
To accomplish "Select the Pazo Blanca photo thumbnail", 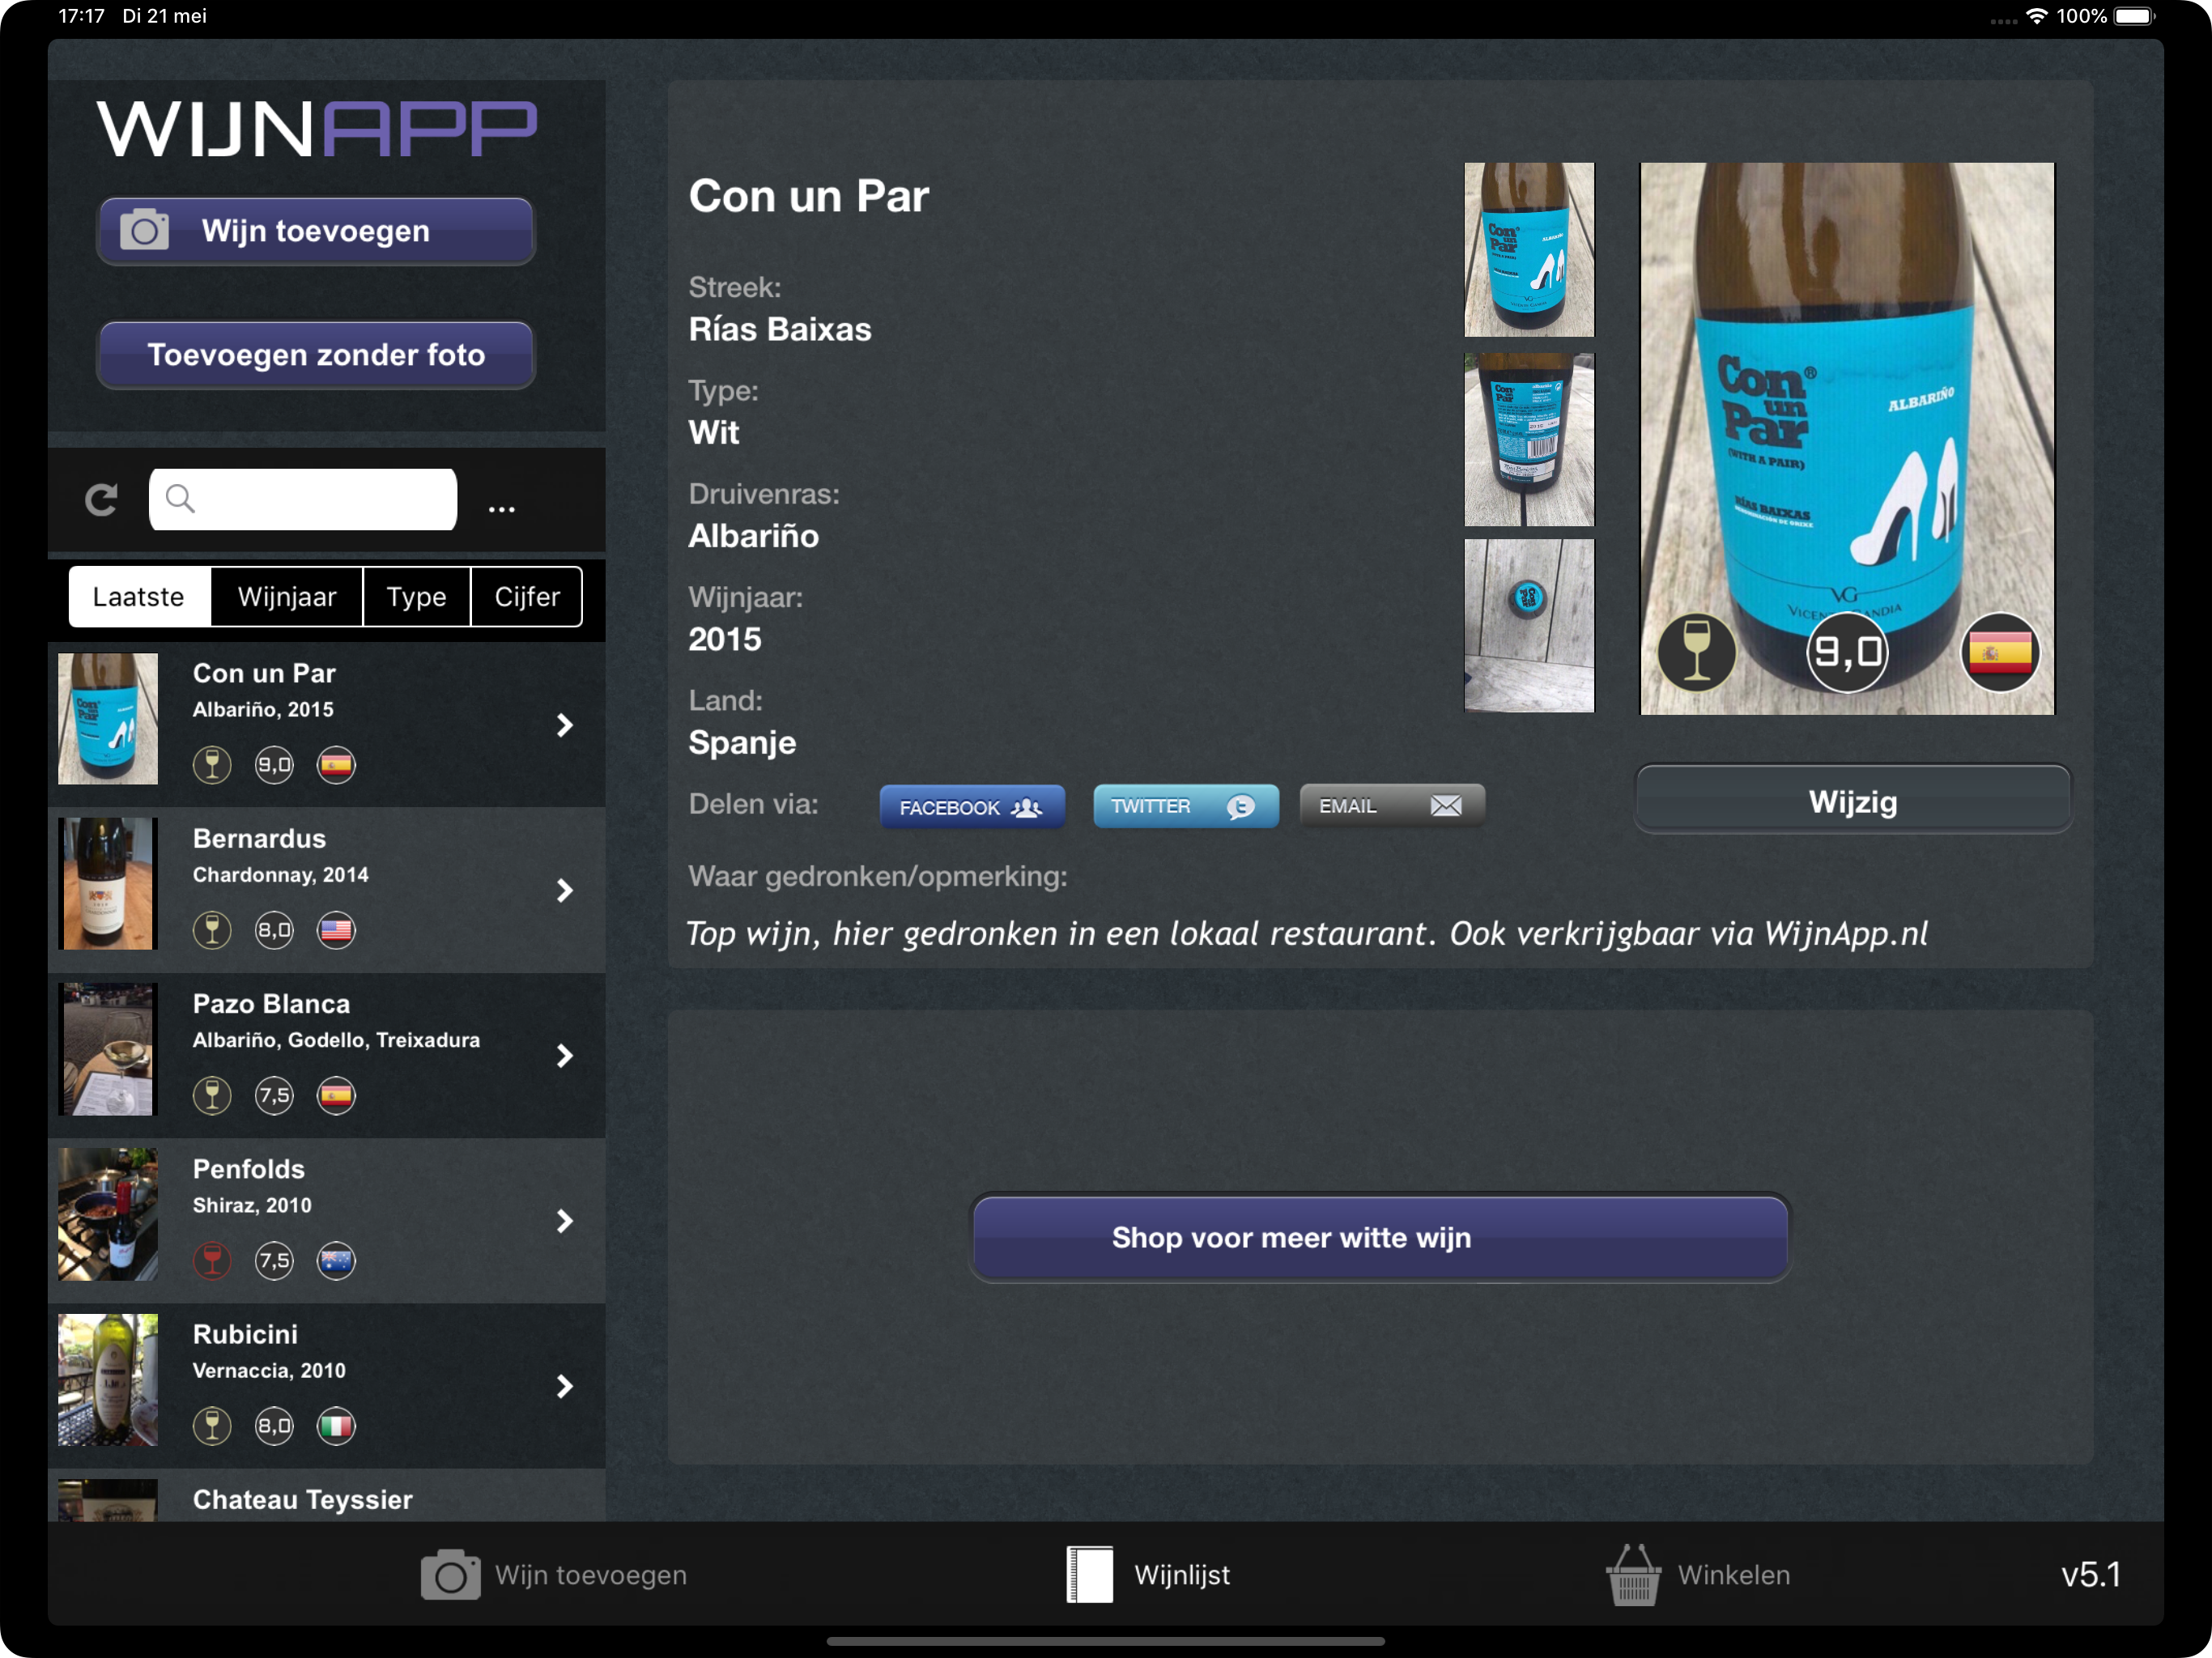I will (108, 1049).
